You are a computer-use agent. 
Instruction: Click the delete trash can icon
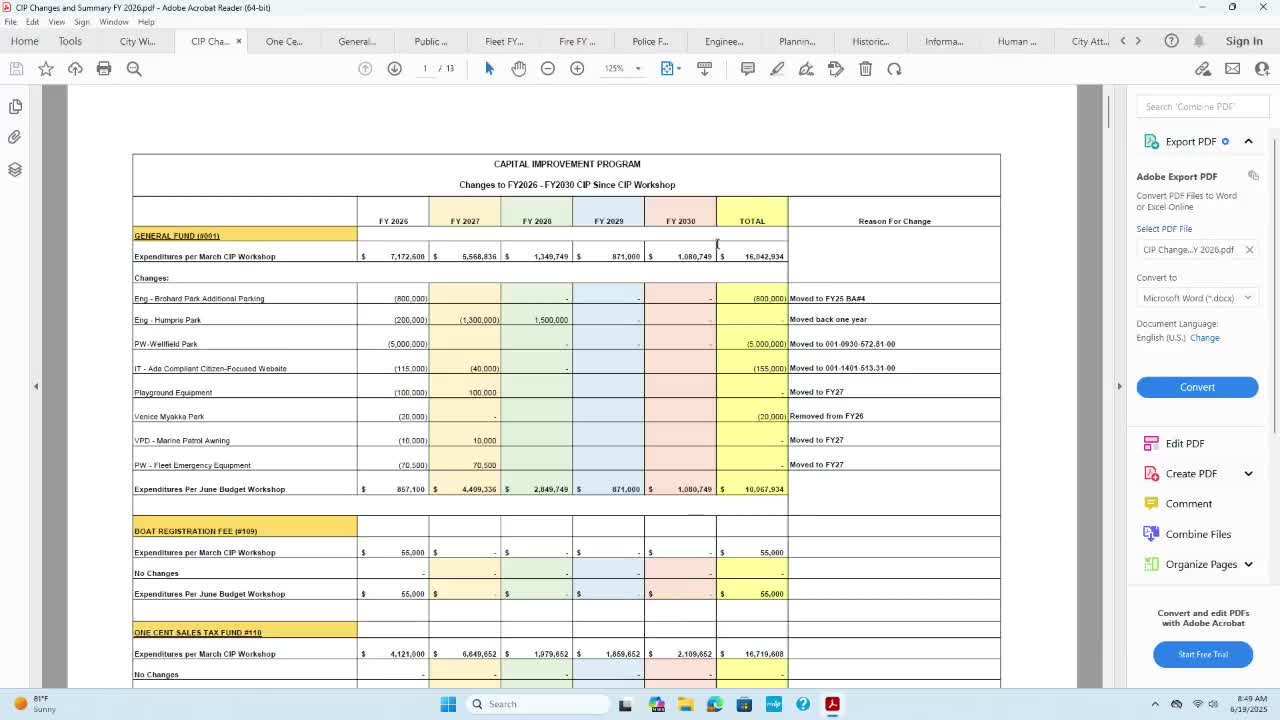[866, 69]
